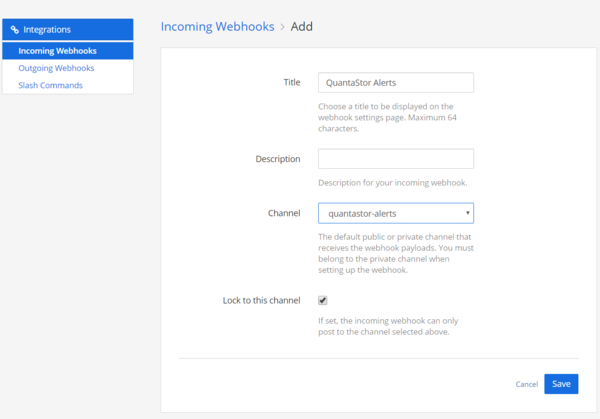Click the Add breadcrumb heading text
The height and width of the screenshot is (419, 600).
click(302, 27)
